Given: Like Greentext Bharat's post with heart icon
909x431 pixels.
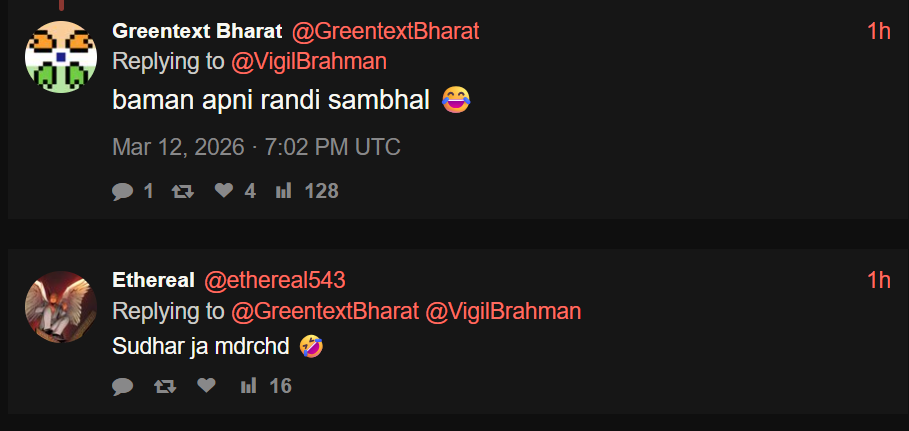Looking at the screenshot, I should [x=224, y=191].
